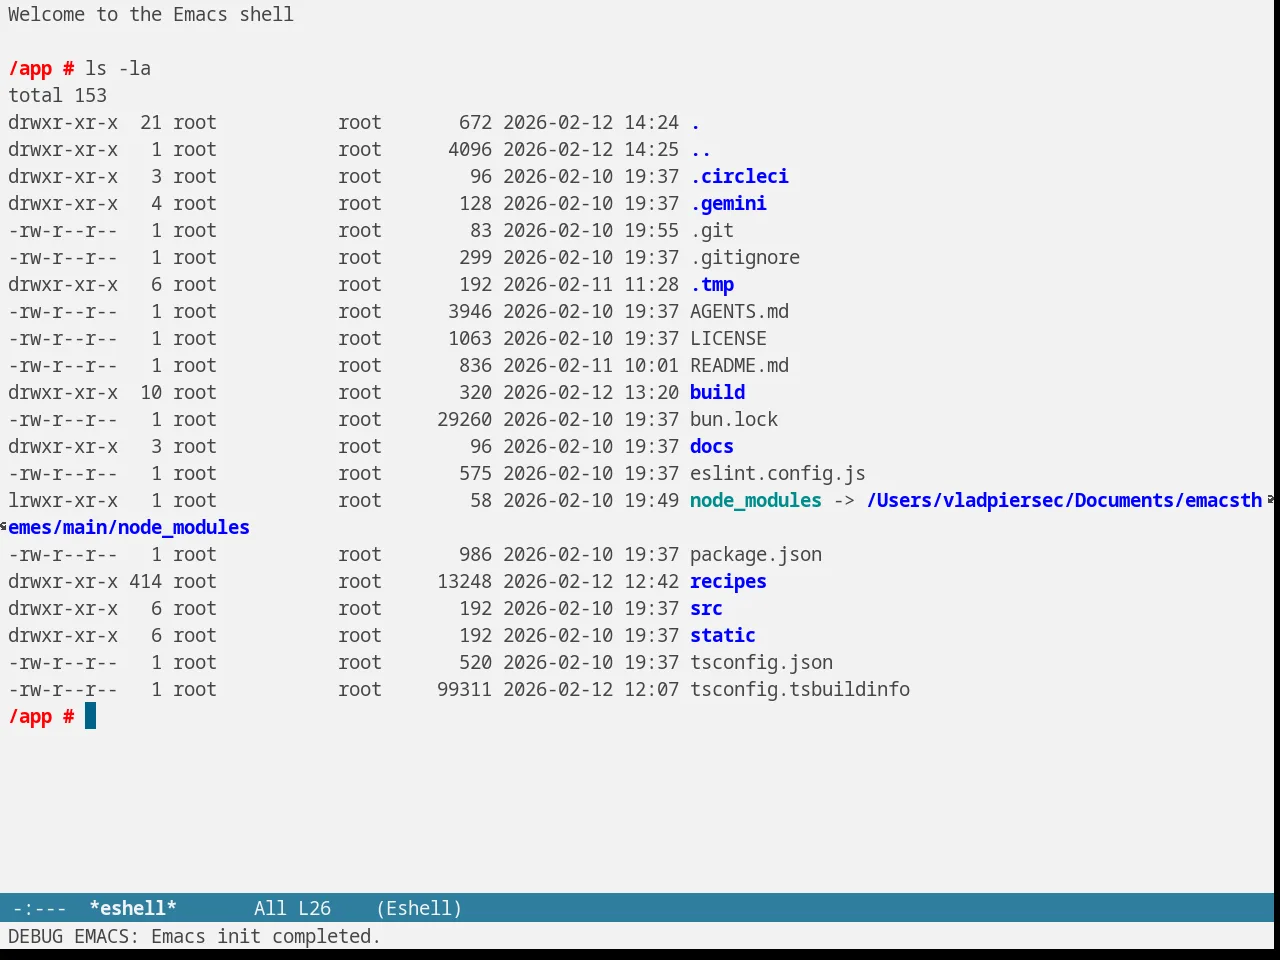Click the *eshell* buffer name in mode line
Viewport: 1280px width, 960px height.
click(133, 908)
